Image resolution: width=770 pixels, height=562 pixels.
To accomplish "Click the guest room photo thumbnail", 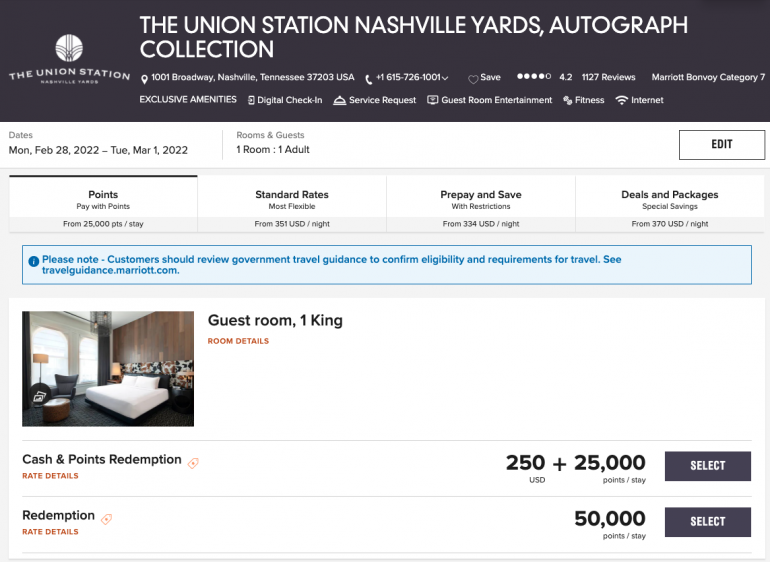I will [x=108, y=369].
